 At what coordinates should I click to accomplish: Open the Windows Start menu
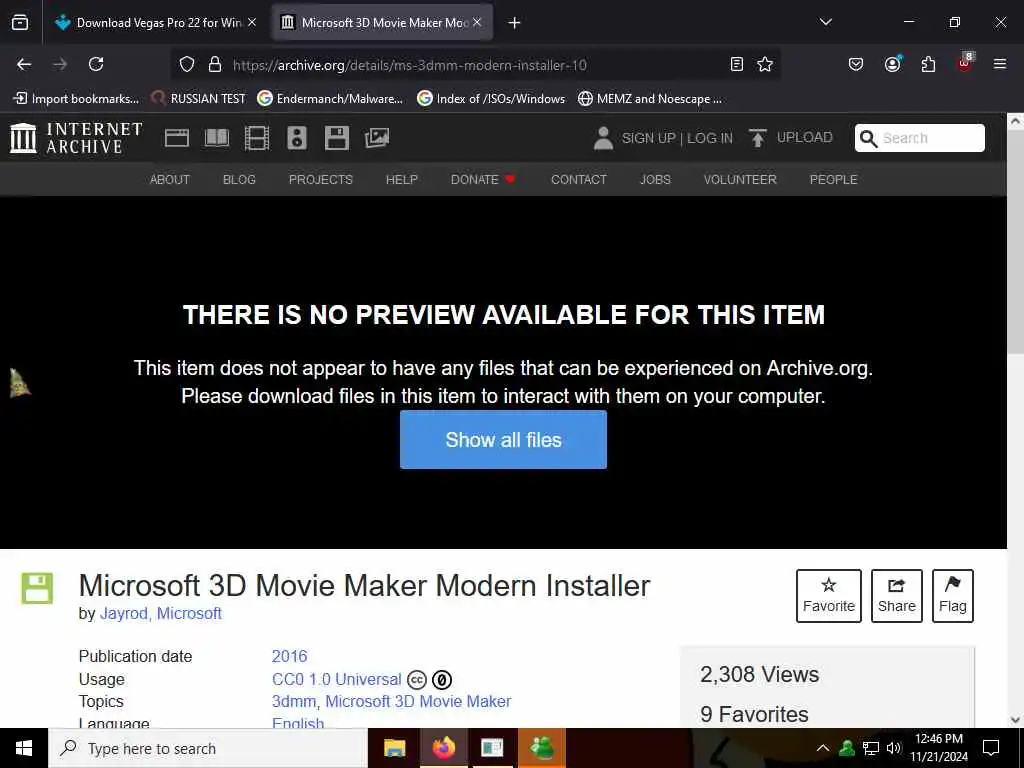tap(24, 748)
